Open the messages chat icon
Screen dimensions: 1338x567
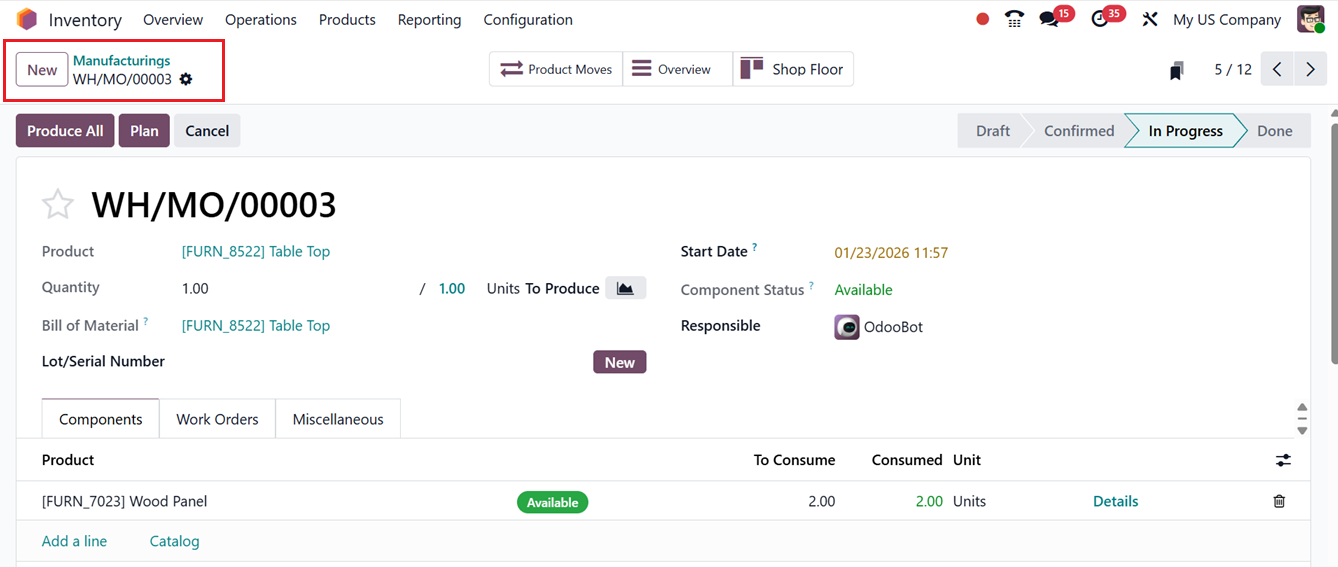1049,19
